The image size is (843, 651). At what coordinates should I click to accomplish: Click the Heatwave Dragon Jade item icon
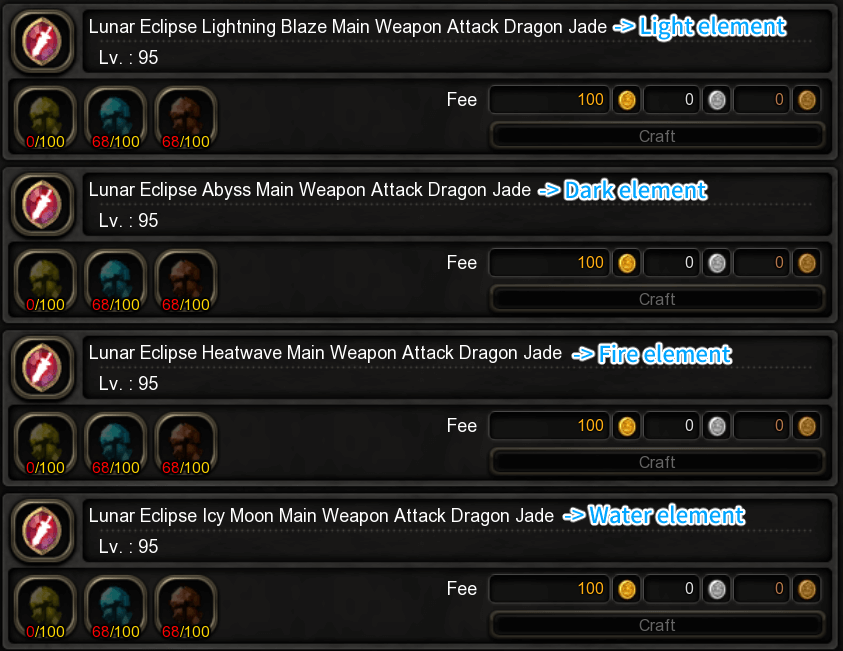pos(42,367)
